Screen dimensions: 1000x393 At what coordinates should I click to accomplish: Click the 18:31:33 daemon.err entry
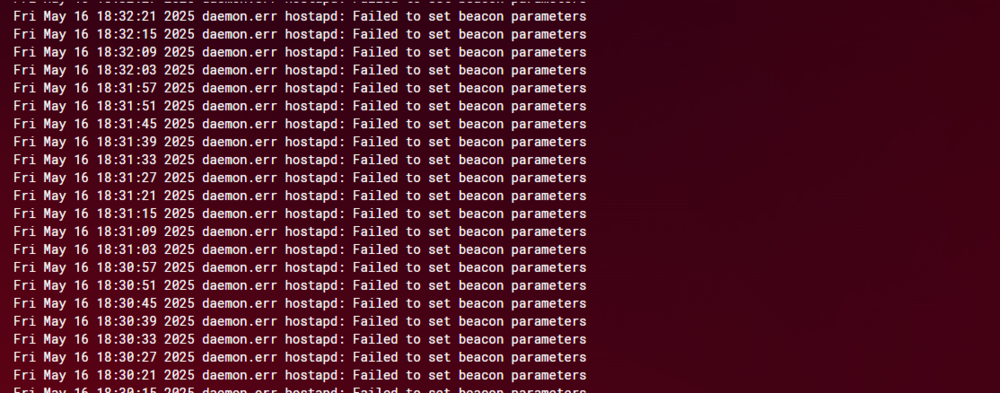pos(300,159)
